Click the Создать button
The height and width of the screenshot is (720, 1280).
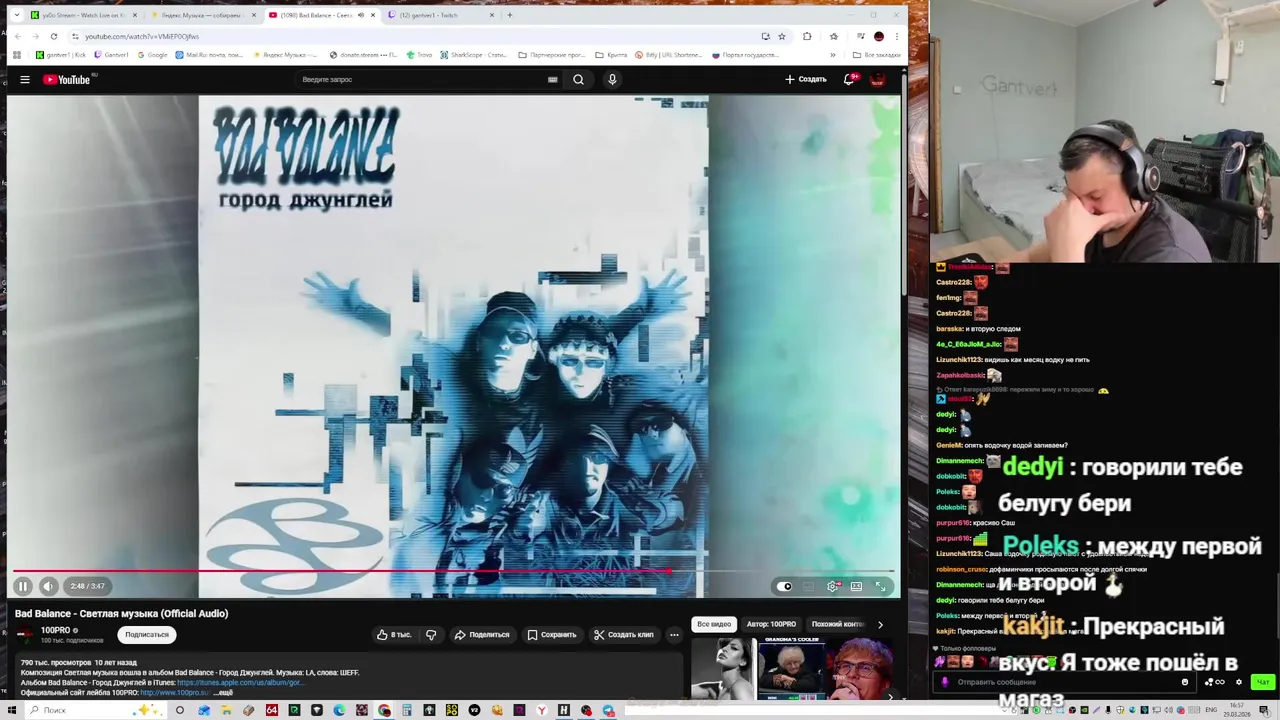(806, 79)
